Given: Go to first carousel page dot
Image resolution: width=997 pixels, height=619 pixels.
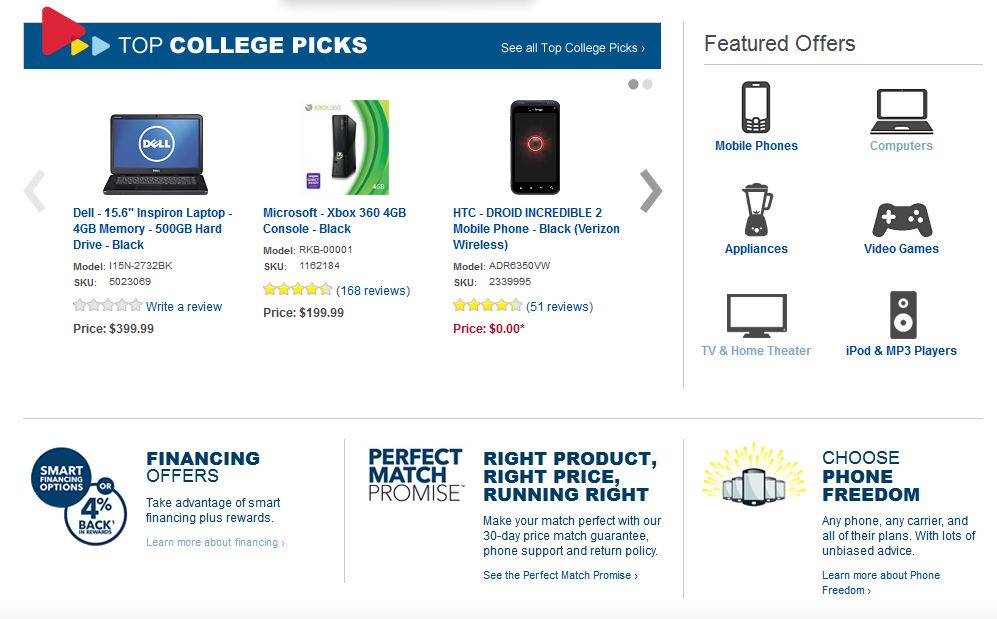Looking at the screenshot, I should pos(633,85).
